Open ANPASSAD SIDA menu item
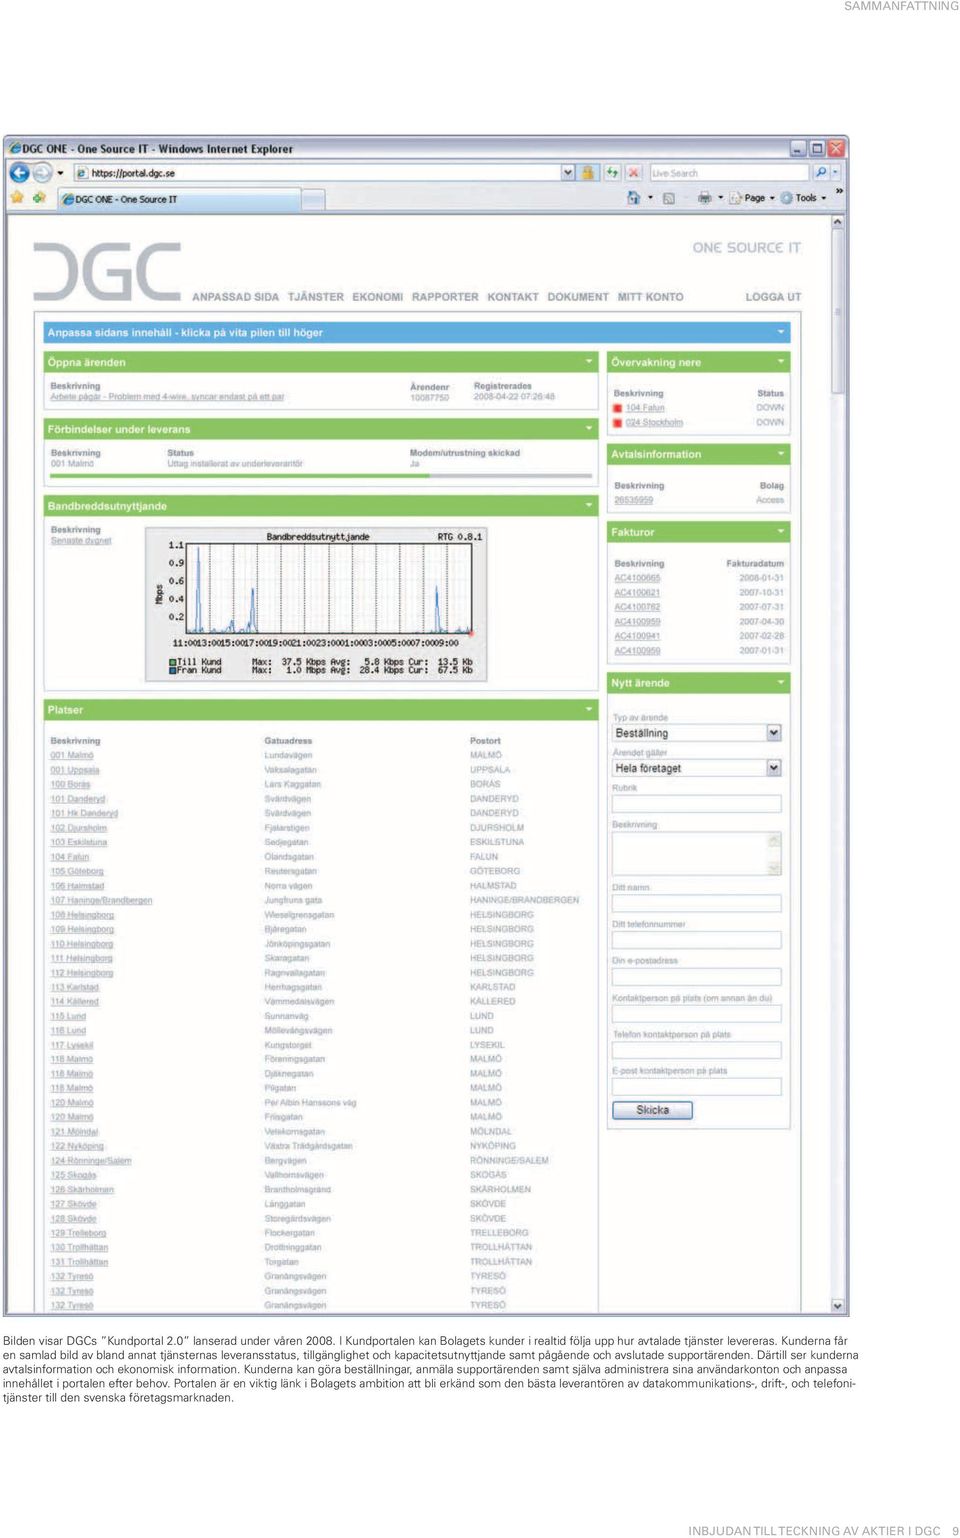This screenshot has height=1538, width=960. tap(235, 297)
